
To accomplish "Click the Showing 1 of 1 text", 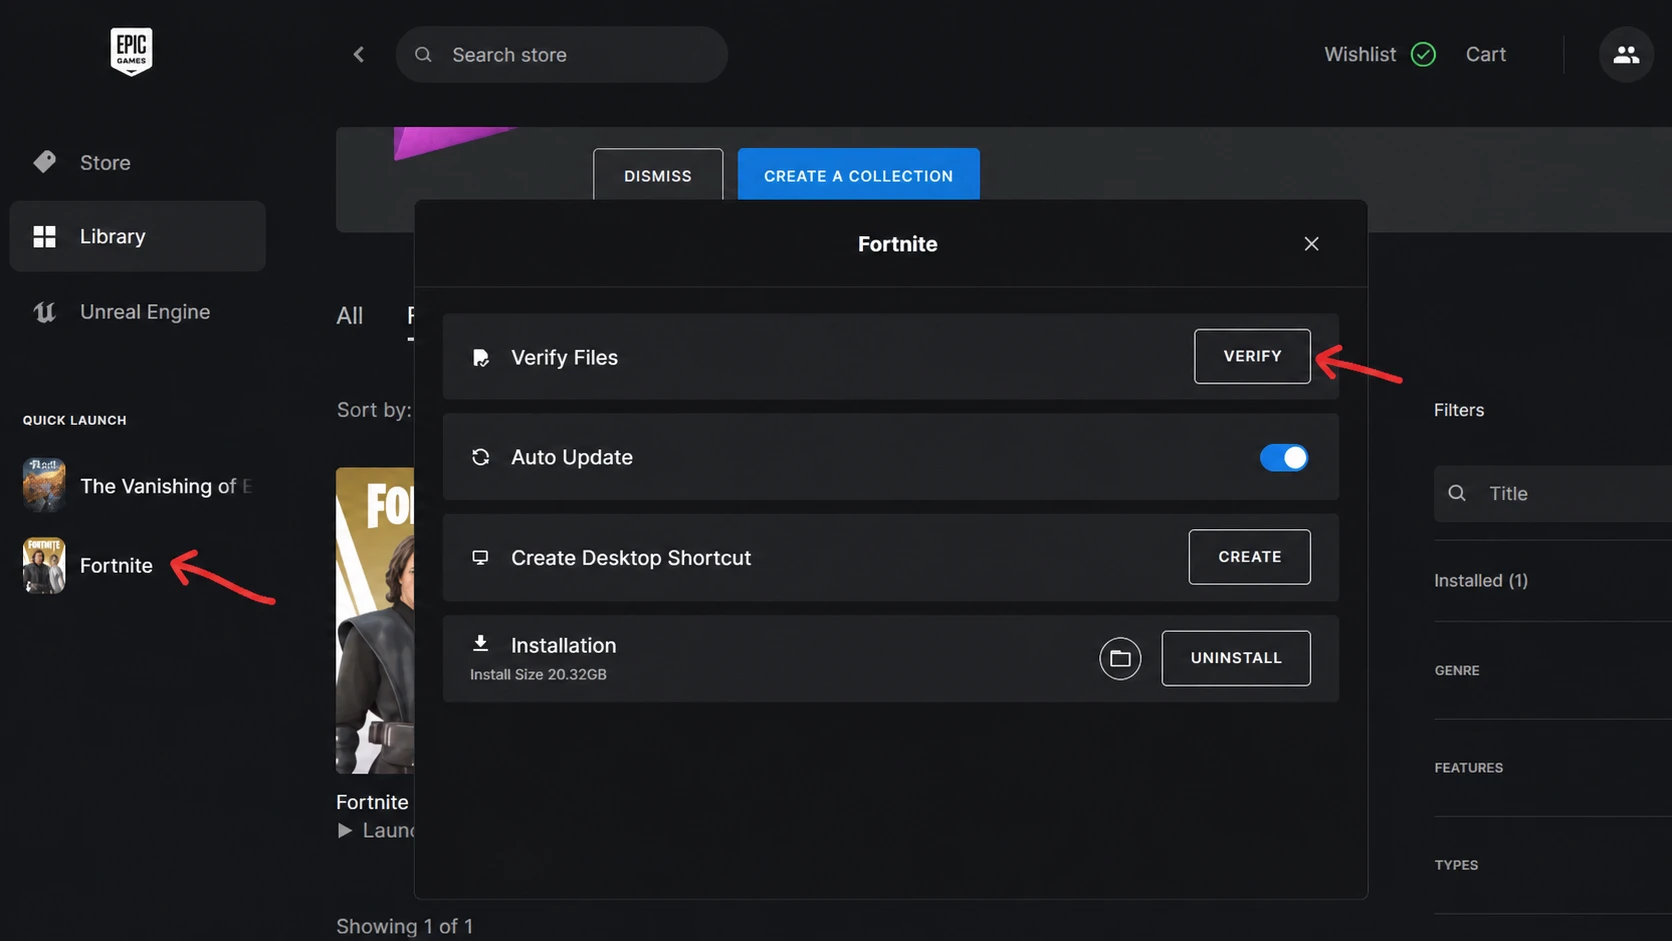I will point(404,926).
